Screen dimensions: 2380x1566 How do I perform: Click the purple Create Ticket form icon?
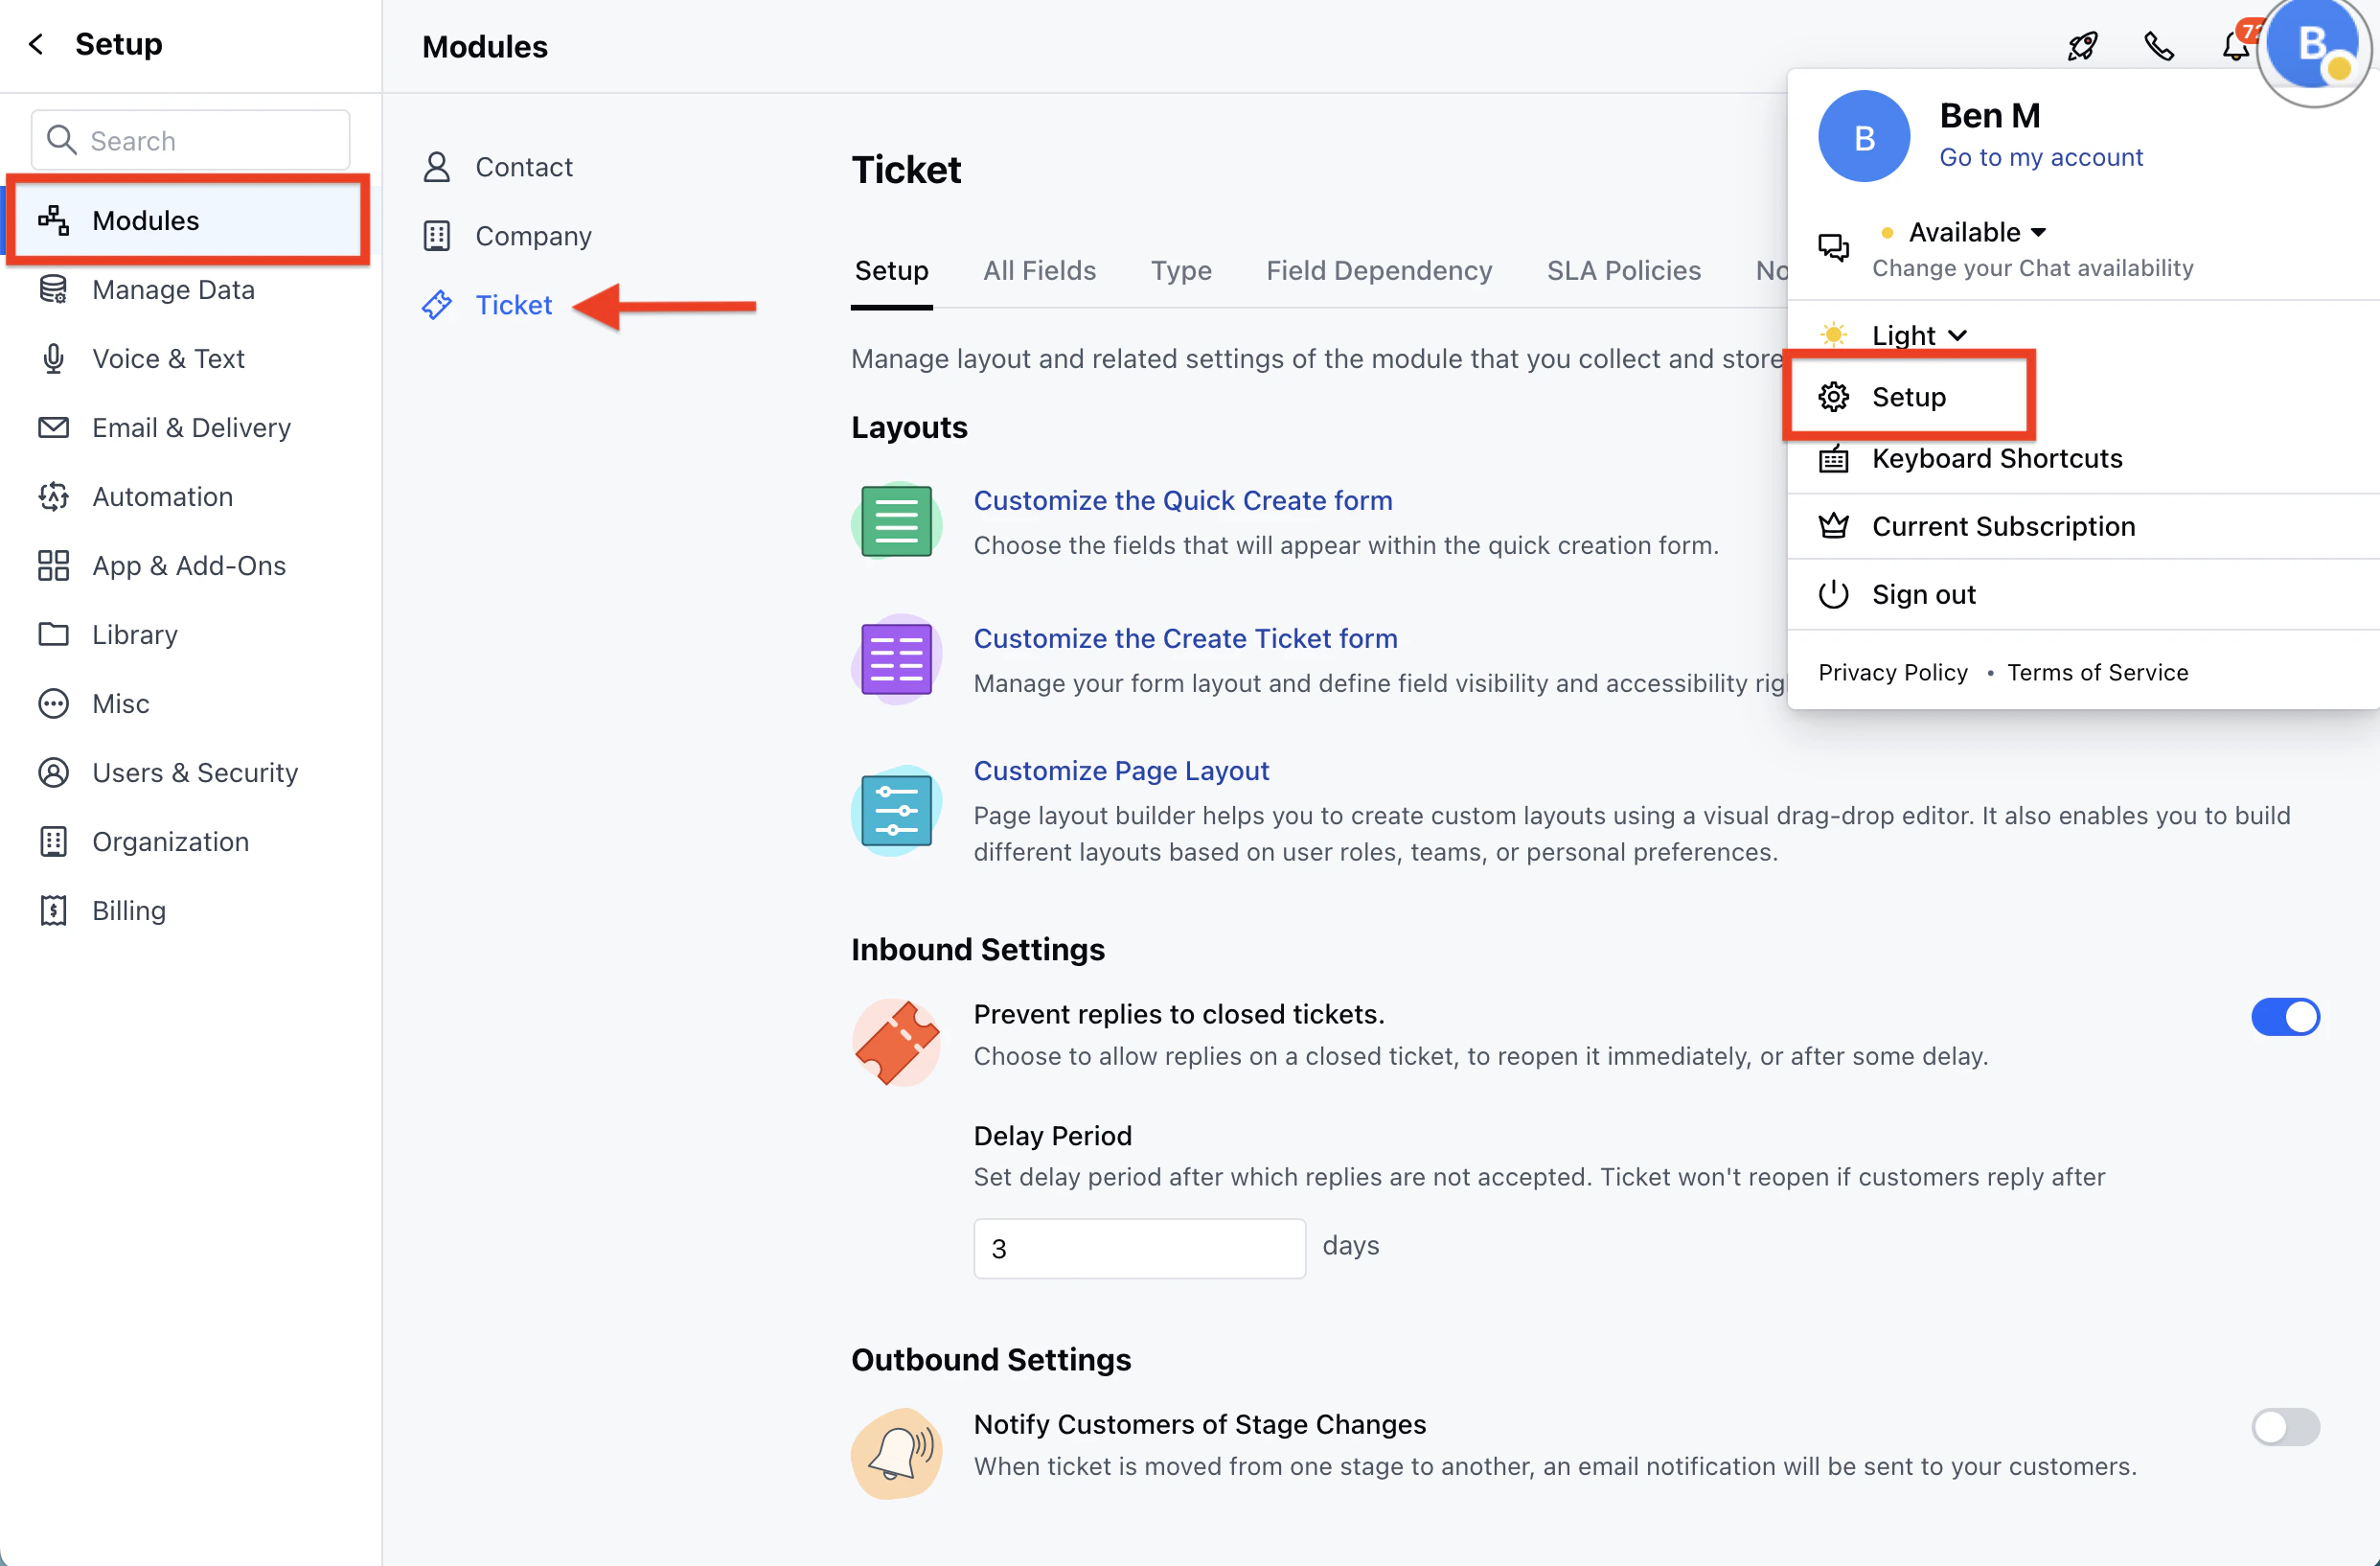(896, 659)
